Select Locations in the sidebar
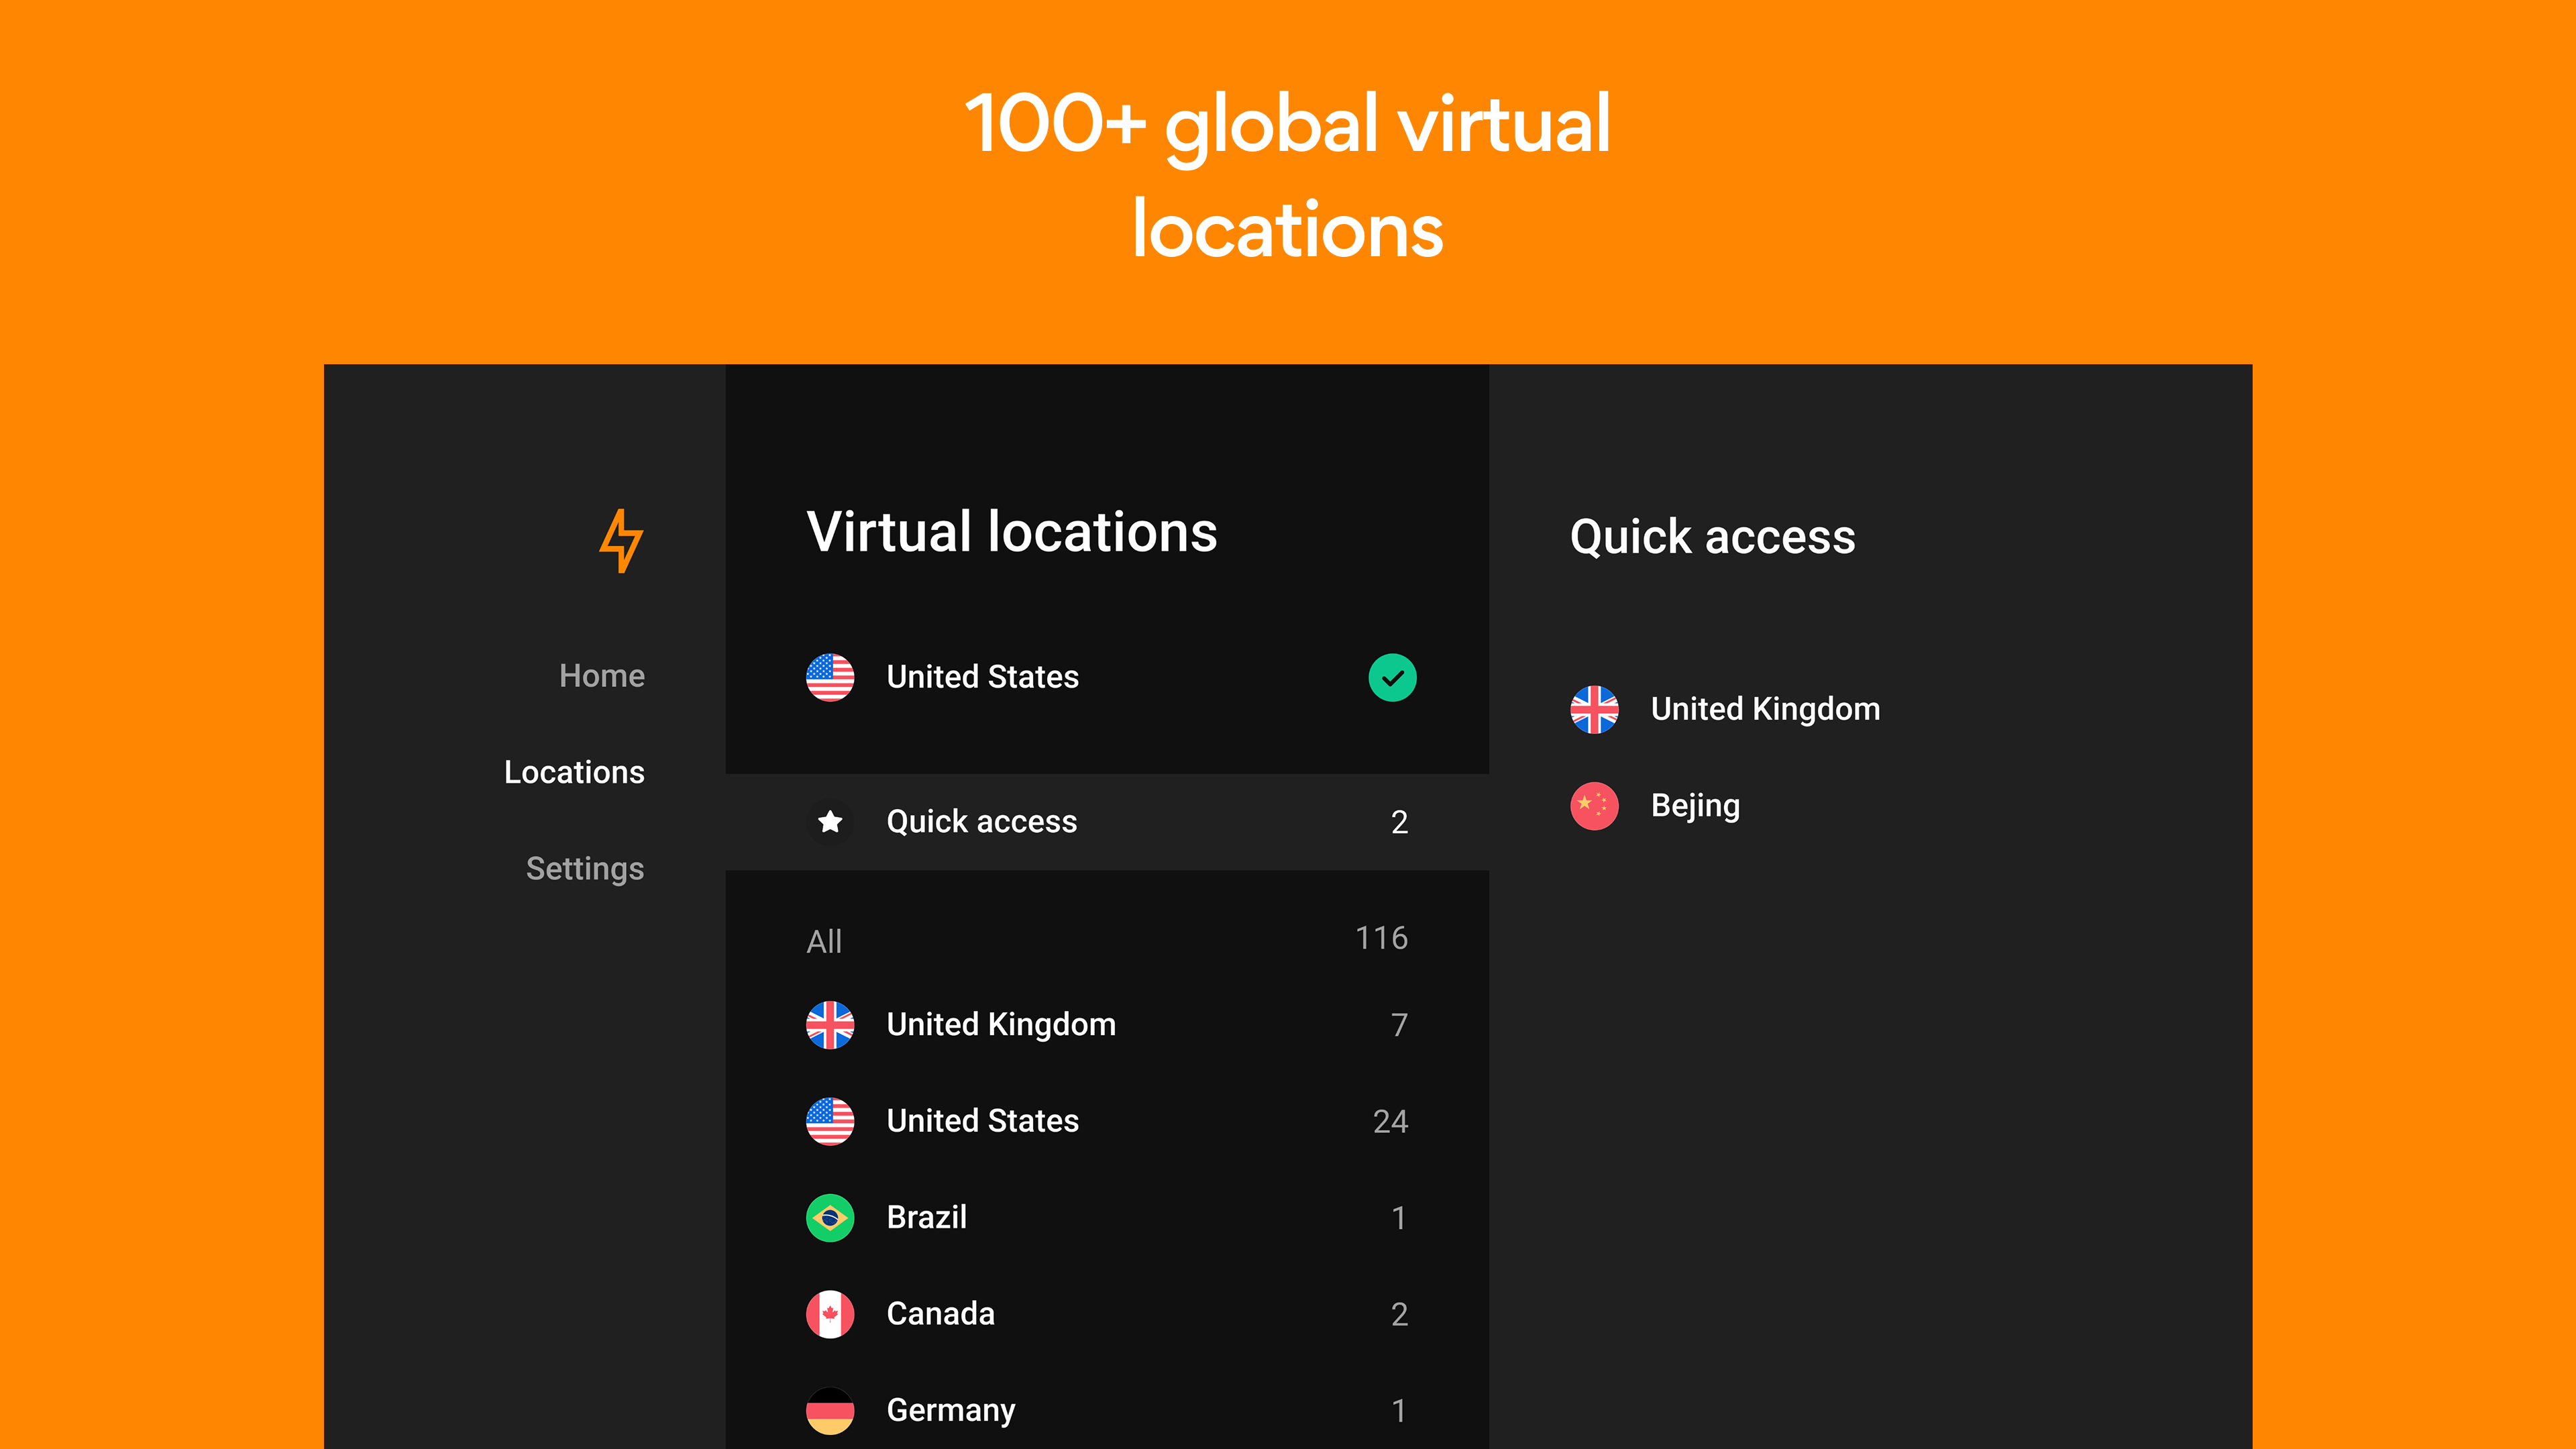The width and height of the screenshot is (2576, 1449). point(574,772)
